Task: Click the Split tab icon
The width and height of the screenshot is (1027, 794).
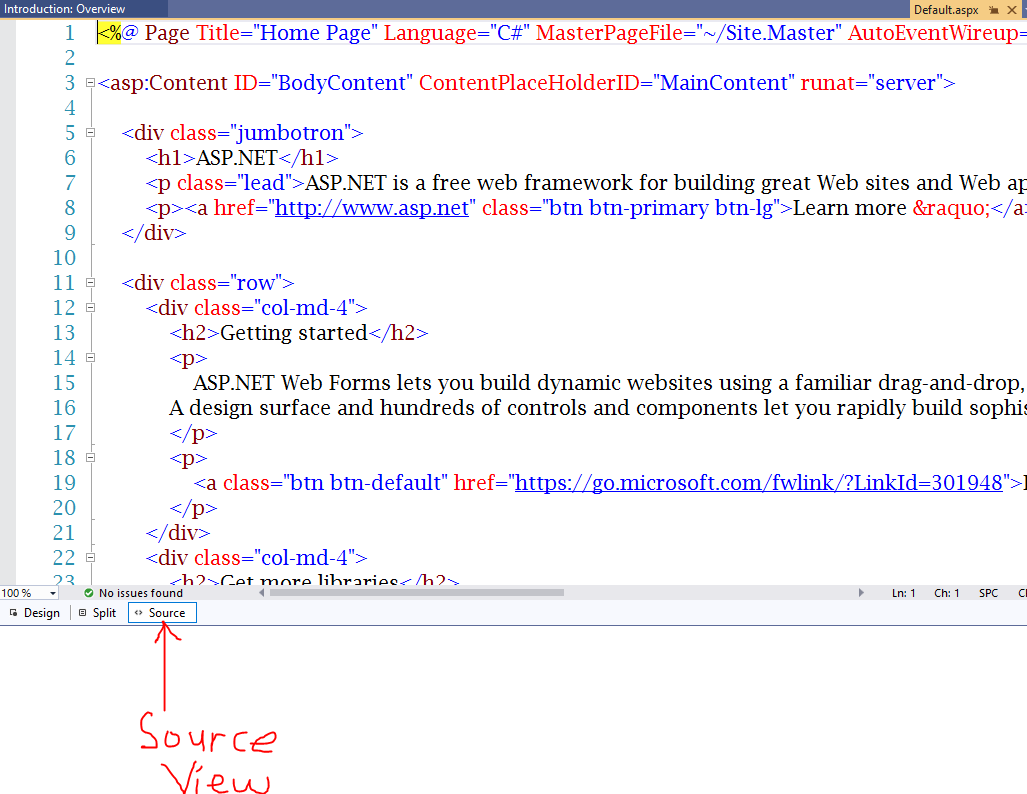Action: [83, 613]
